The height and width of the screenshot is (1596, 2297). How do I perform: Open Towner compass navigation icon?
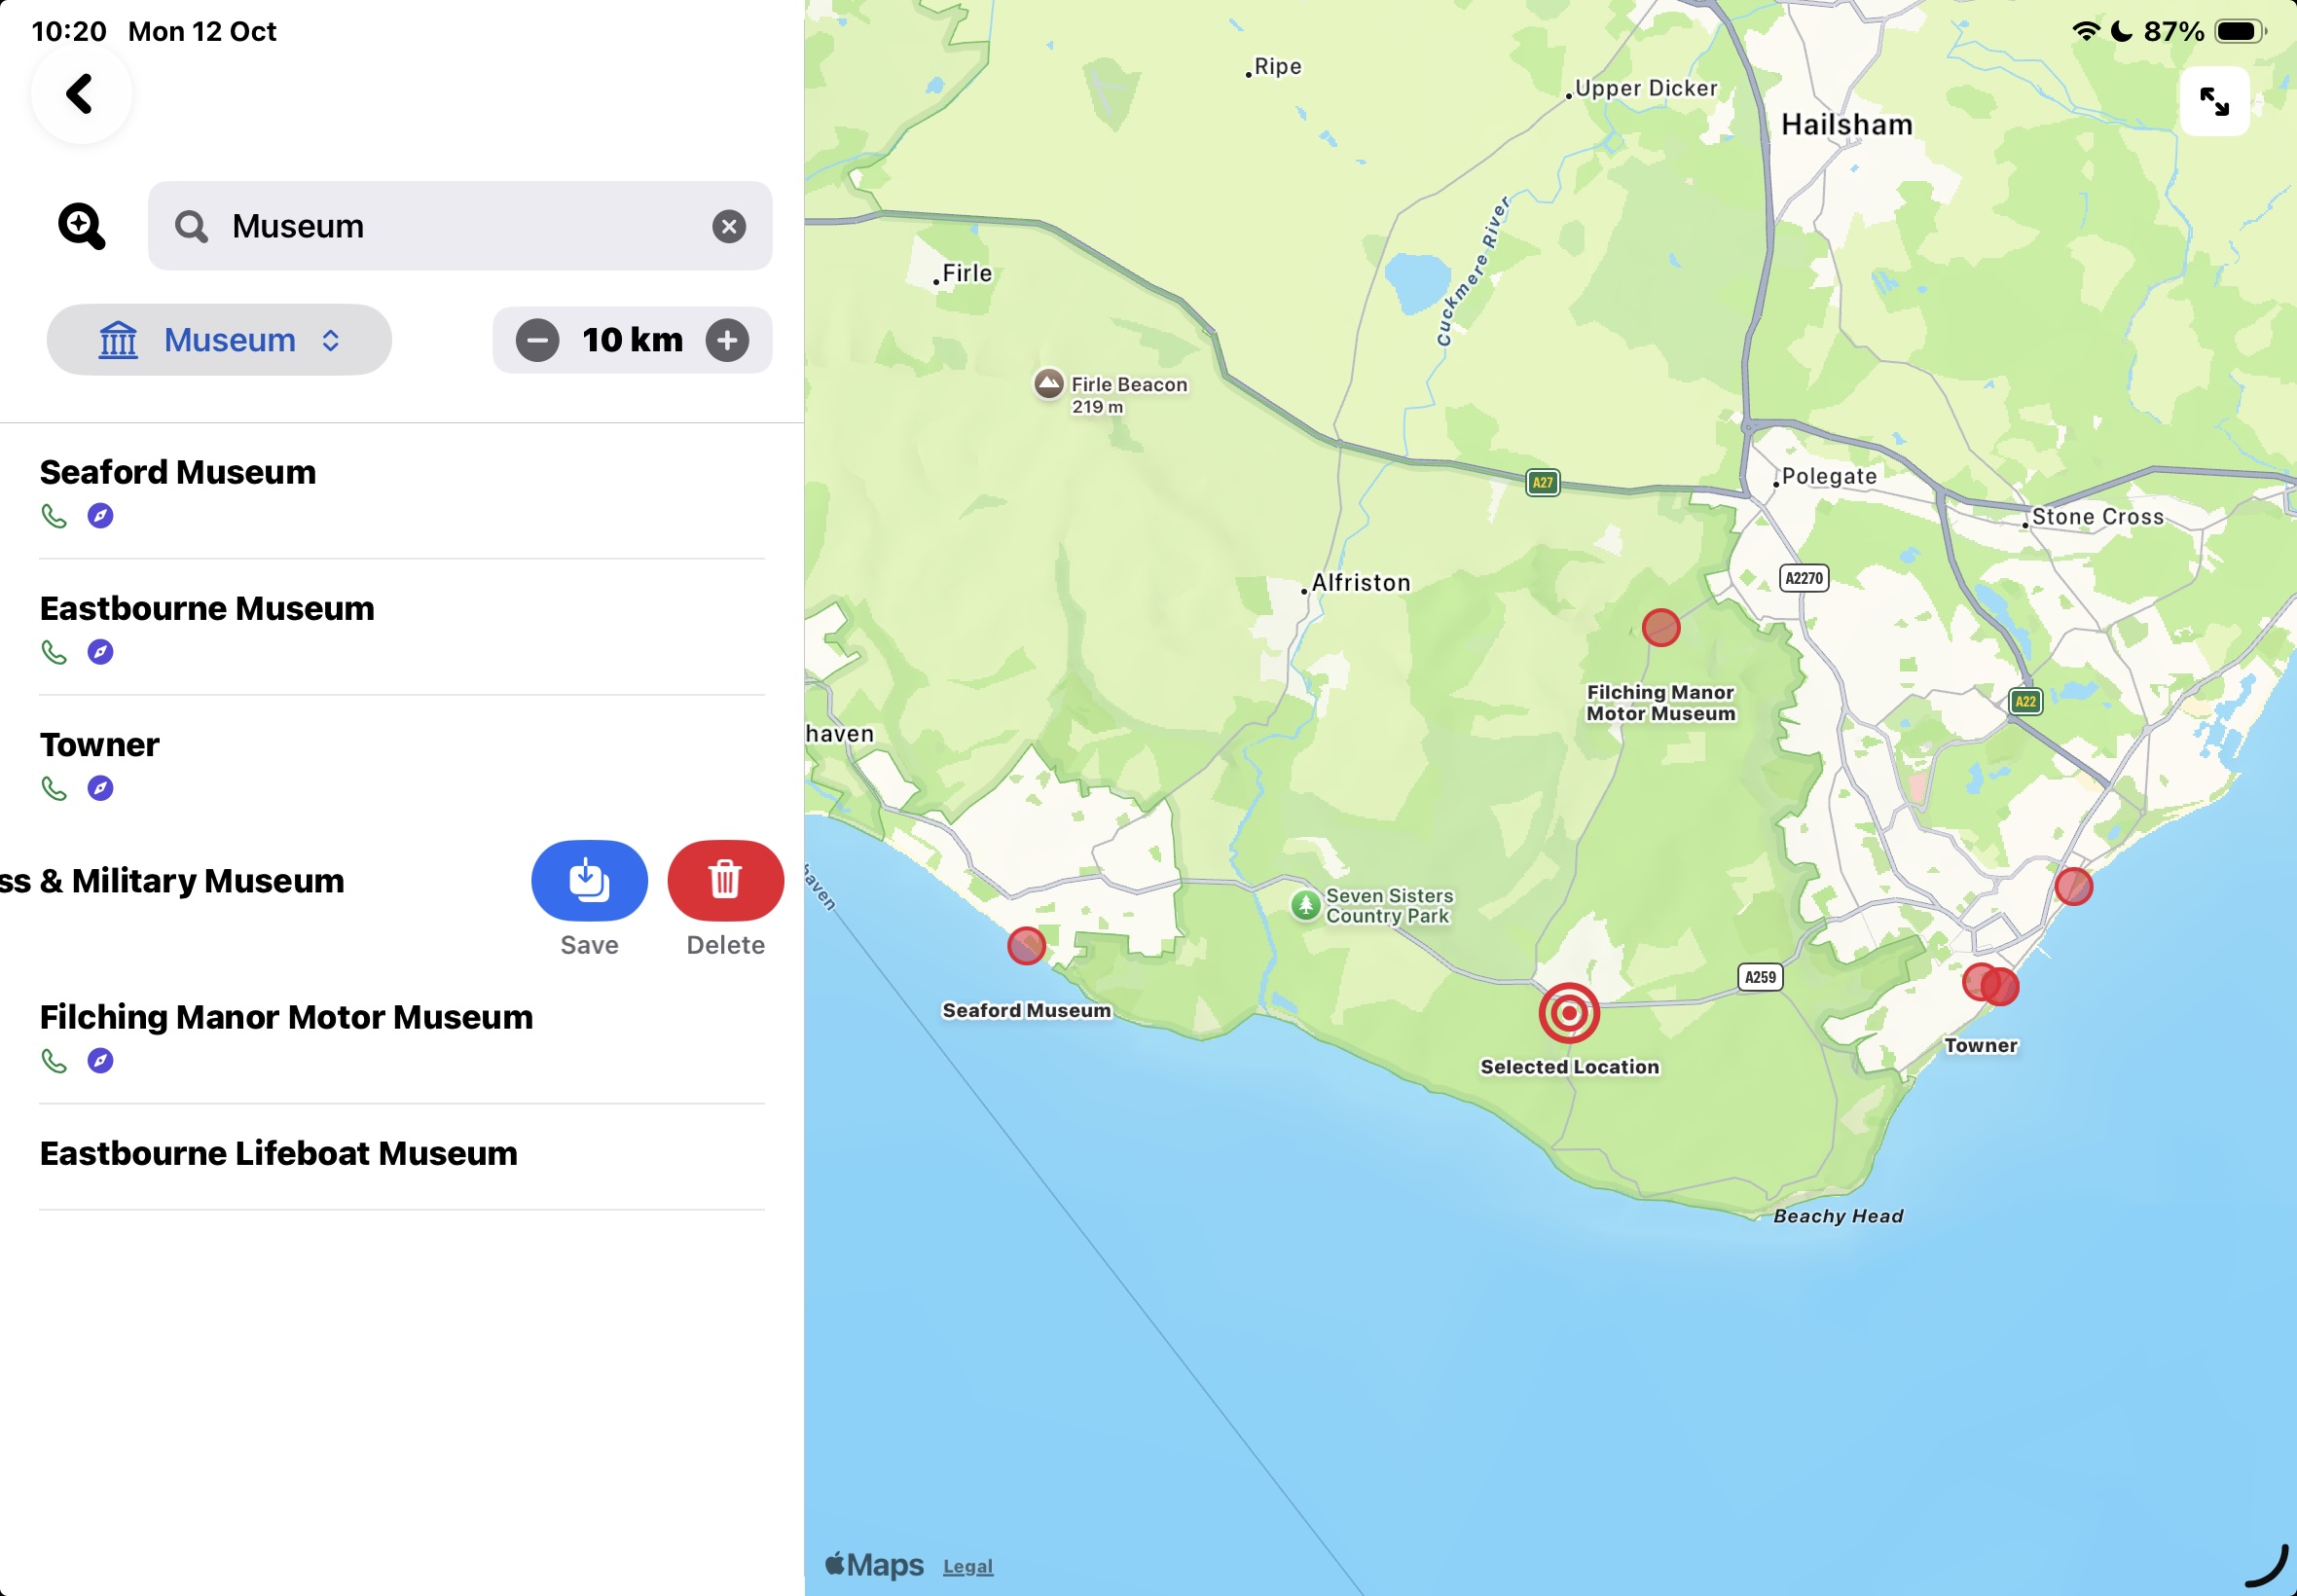point(100,788)
